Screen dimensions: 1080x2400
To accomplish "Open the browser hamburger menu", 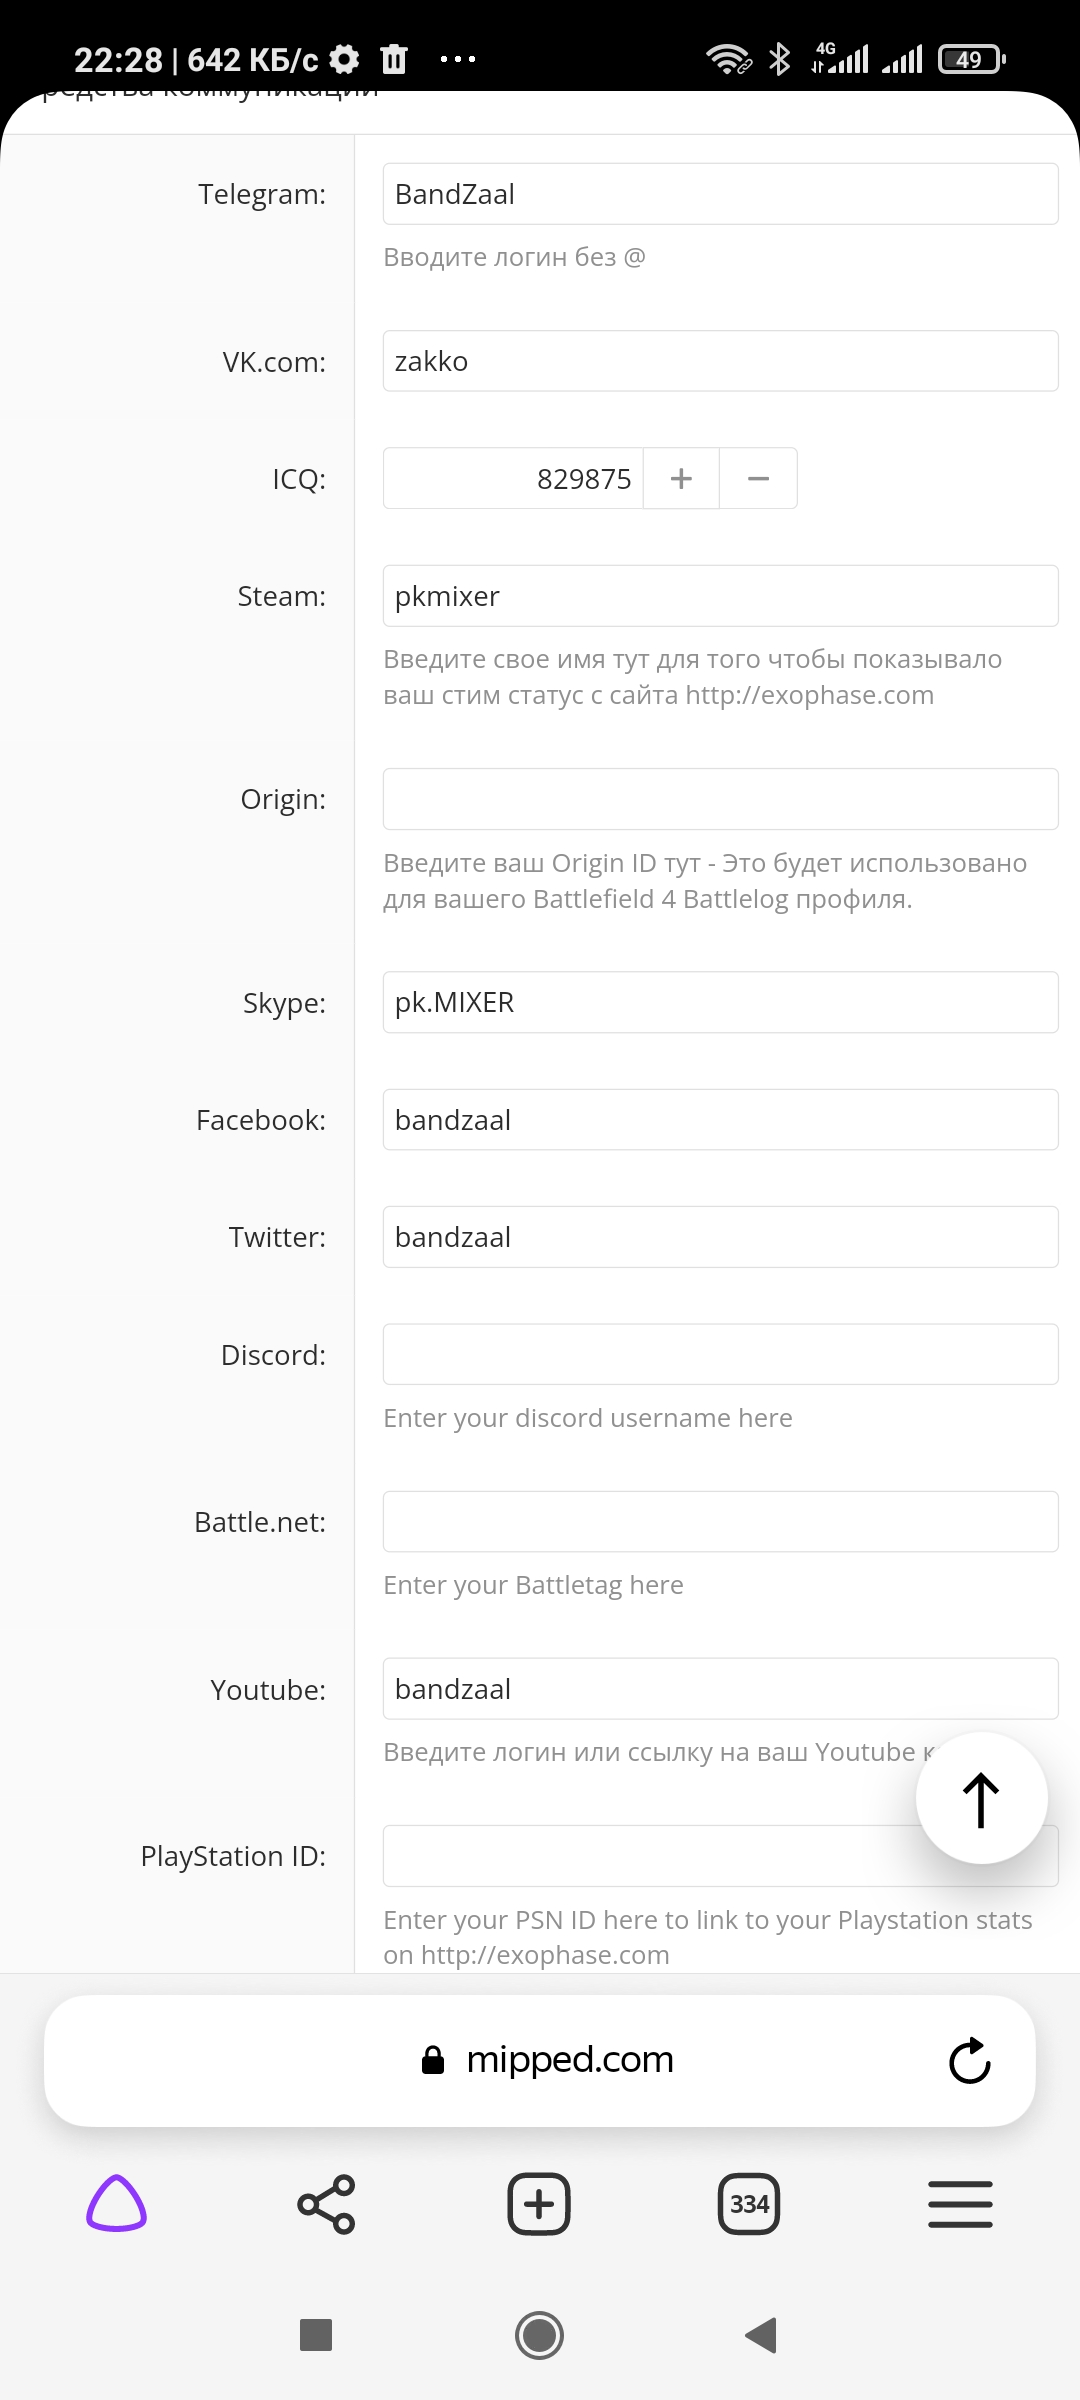I will coord(960,2204).
